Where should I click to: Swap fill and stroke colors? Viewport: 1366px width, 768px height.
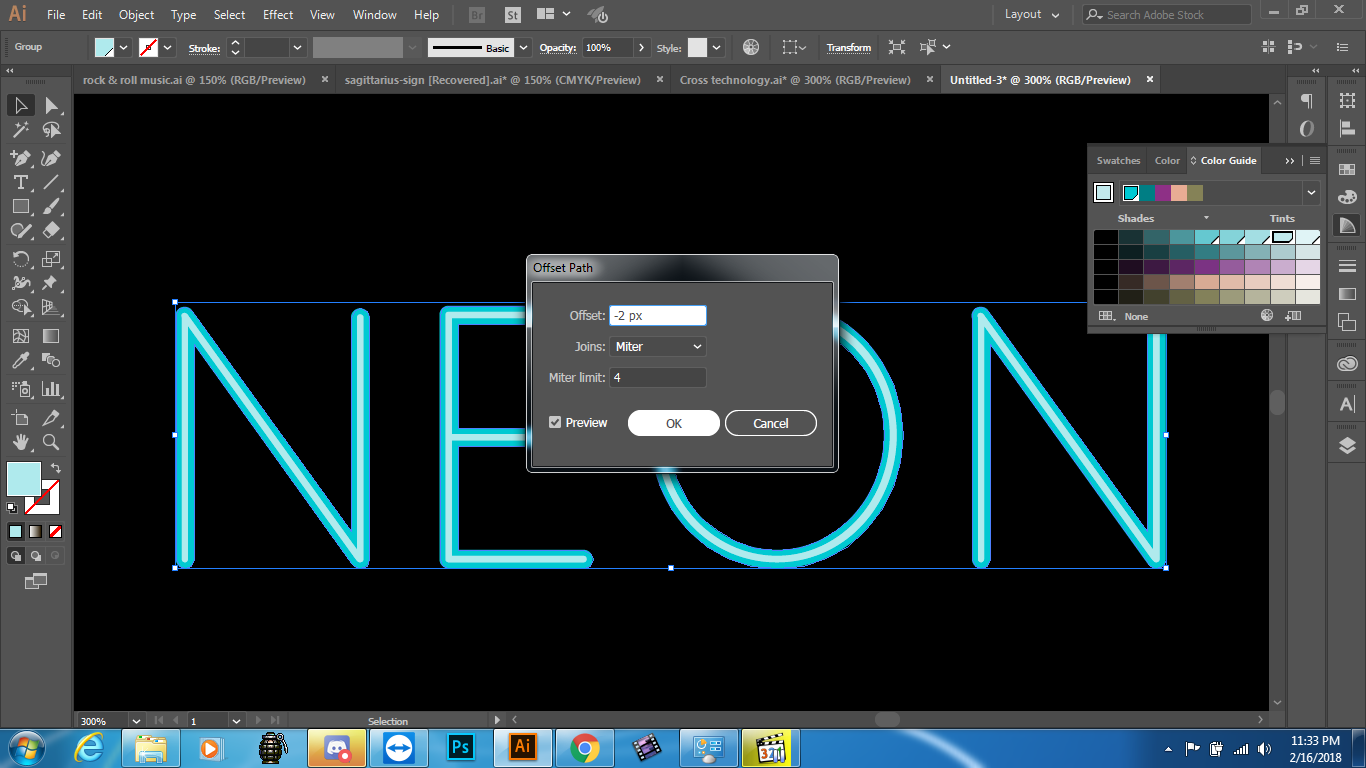click(x=56, y=468)
